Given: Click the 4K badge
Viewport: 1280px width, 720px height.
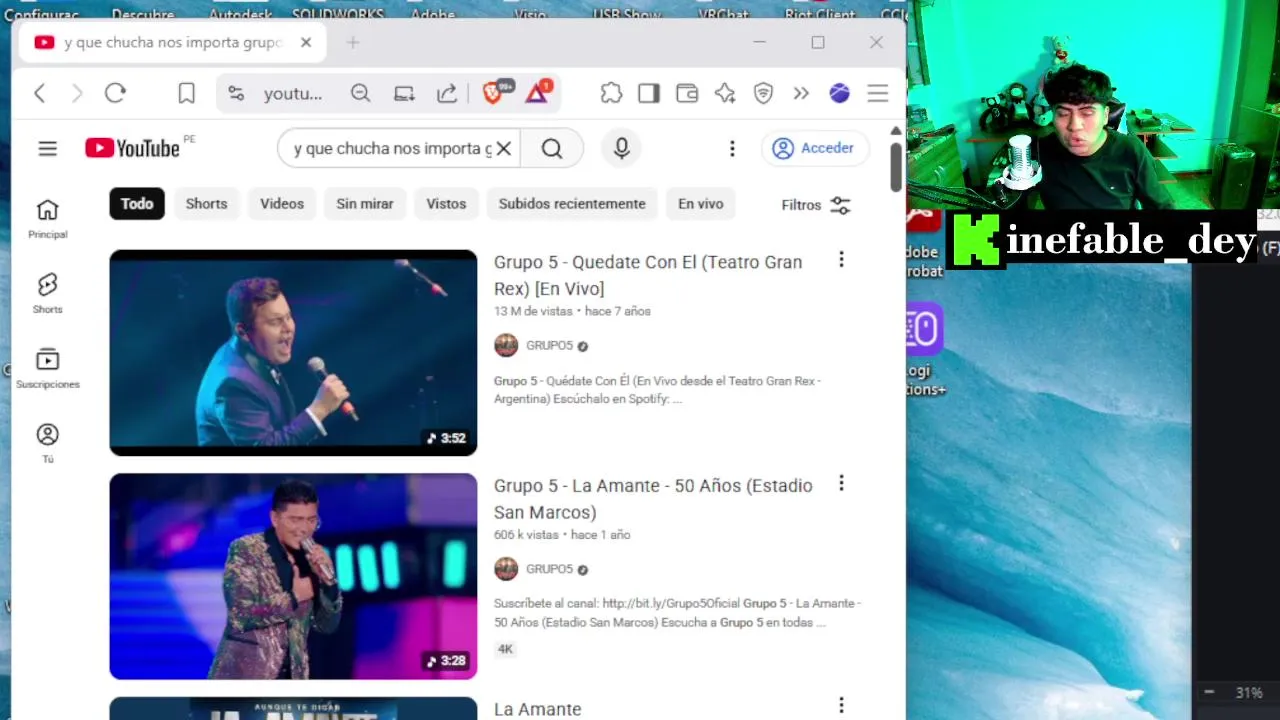Looking at the screenshot, I should click(505, 649).
